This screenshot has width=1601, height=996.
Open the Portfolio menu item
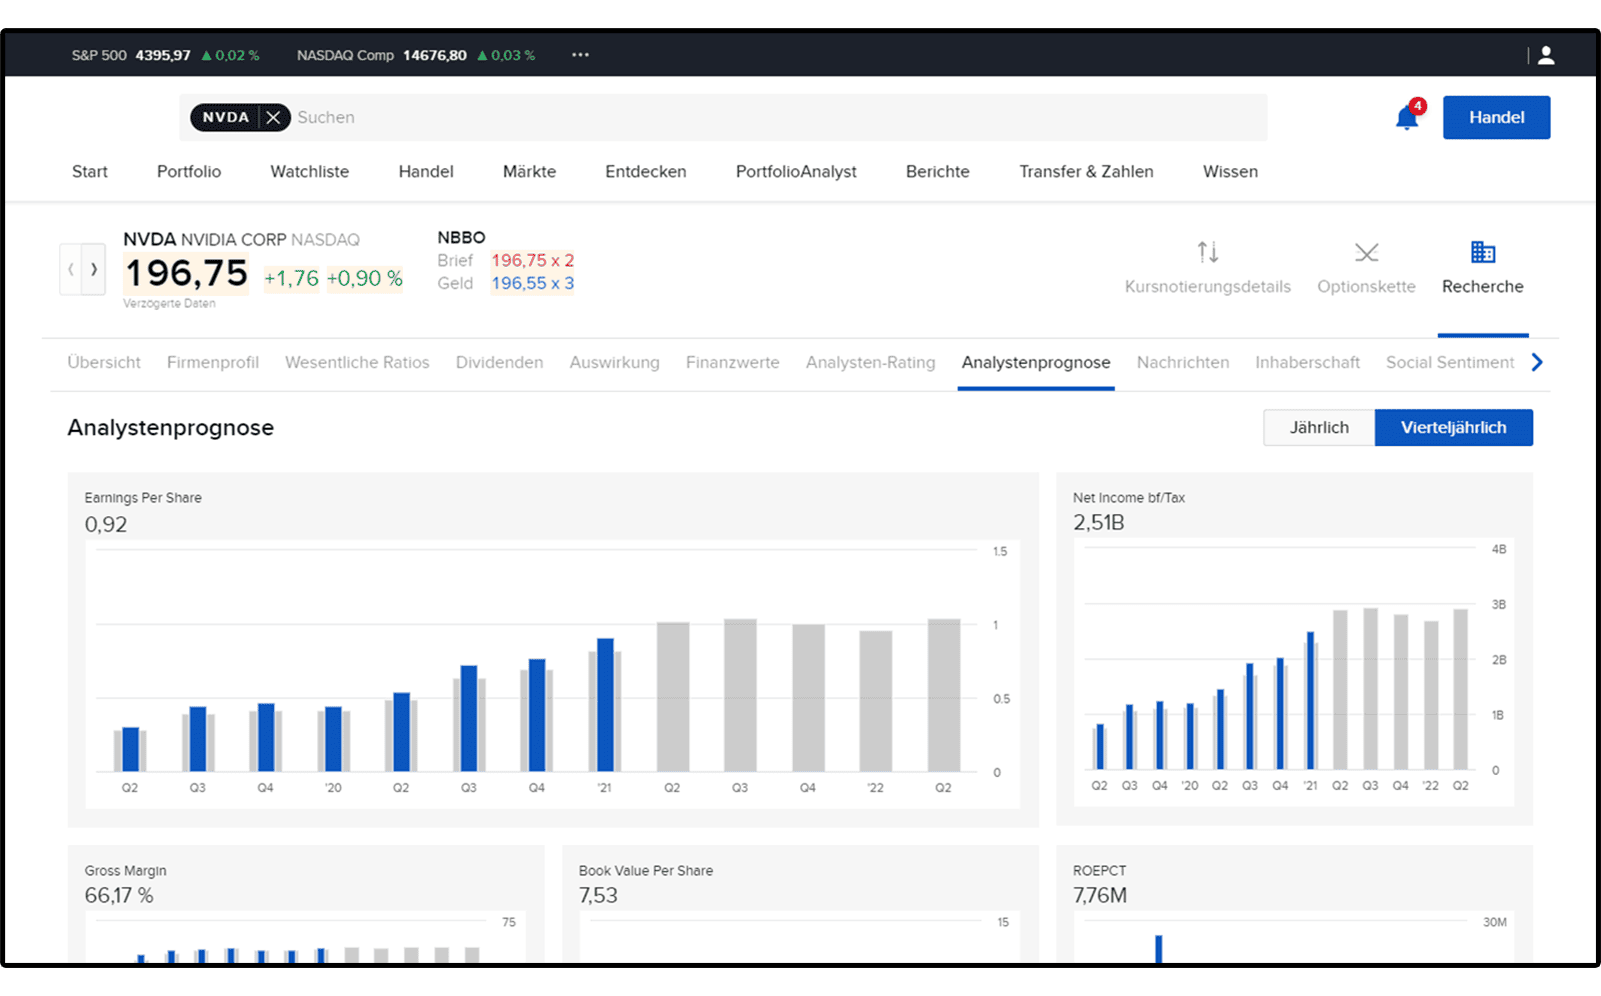[x=189, y=171]
